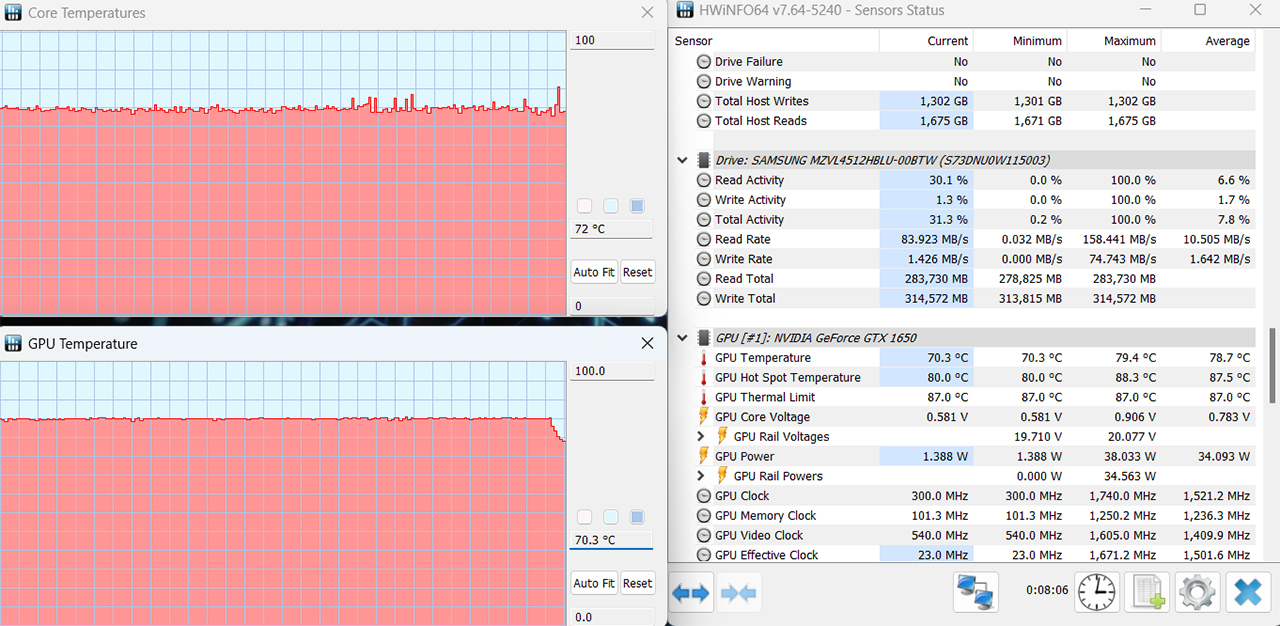
Task: Click the maximum value field showing 100.0
Action: 610,371
